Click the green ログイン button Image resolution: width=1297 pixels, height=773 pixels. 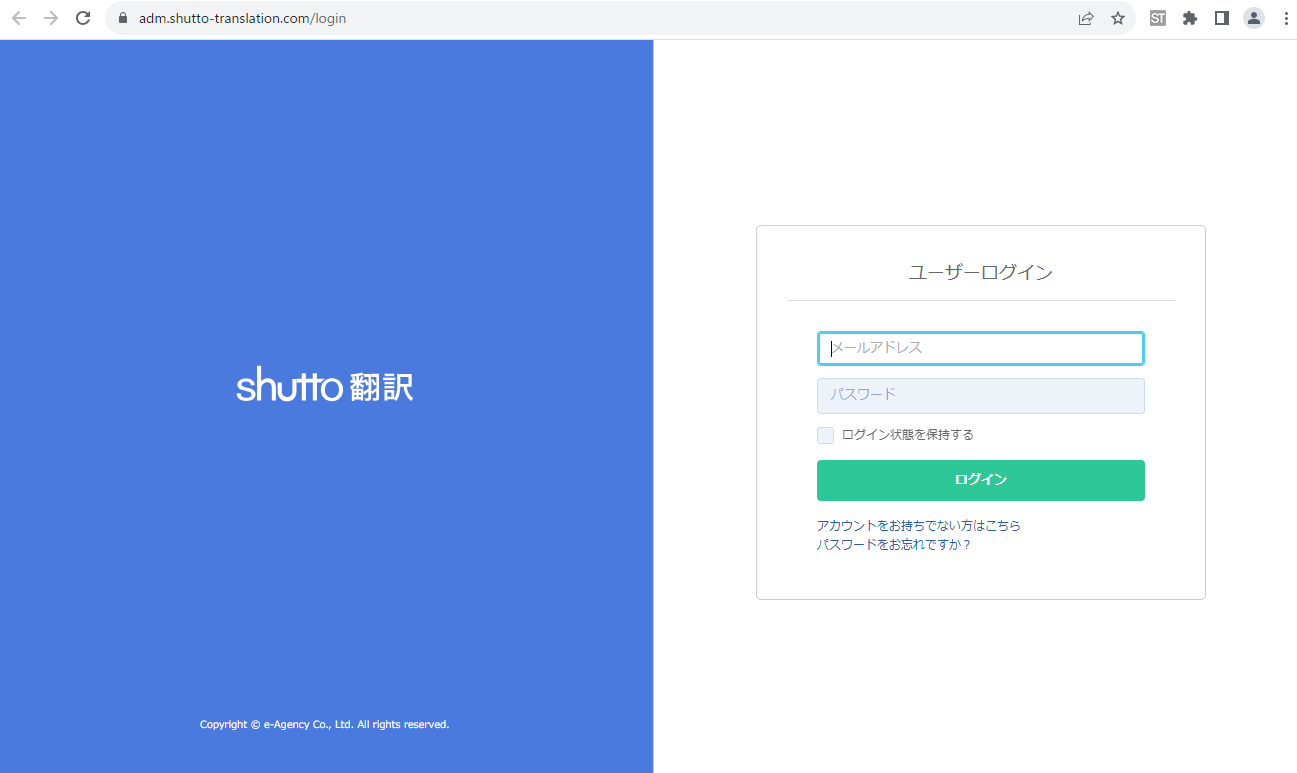click(x=980, y=480)
